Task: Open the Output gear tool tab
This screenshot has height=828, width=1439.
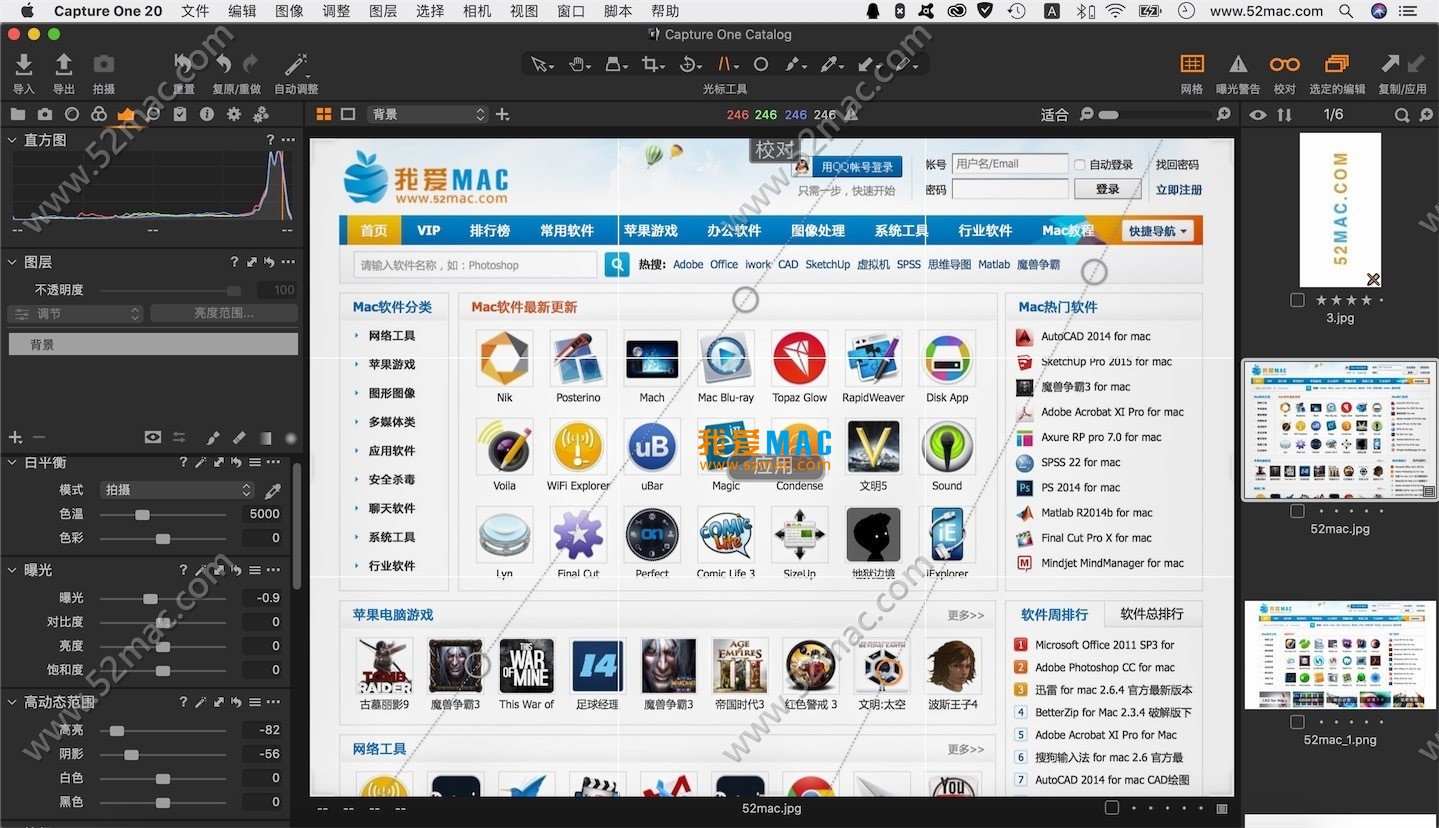Action: tap(234, 114)
